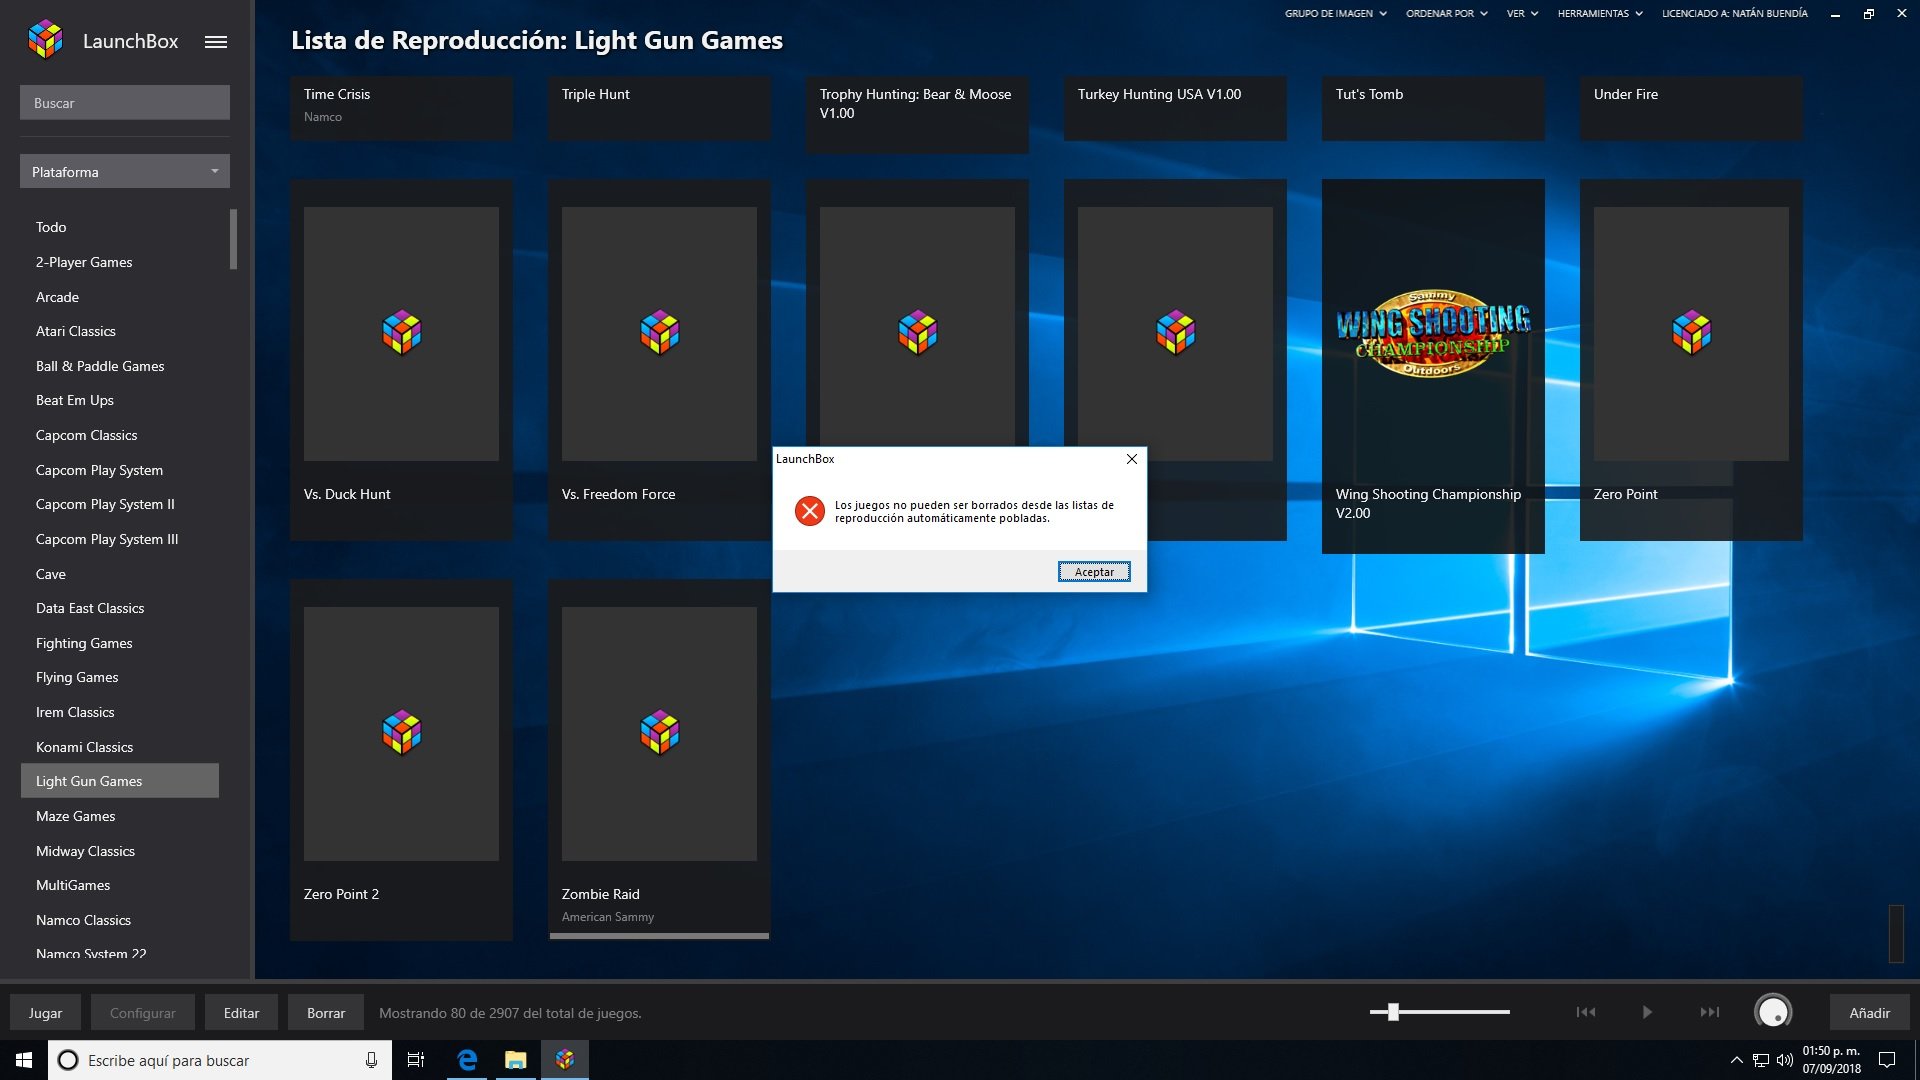The image size is (1920, 1080).
Task: Click the LaunchBox cube logo
Action: tap(46, 40)
